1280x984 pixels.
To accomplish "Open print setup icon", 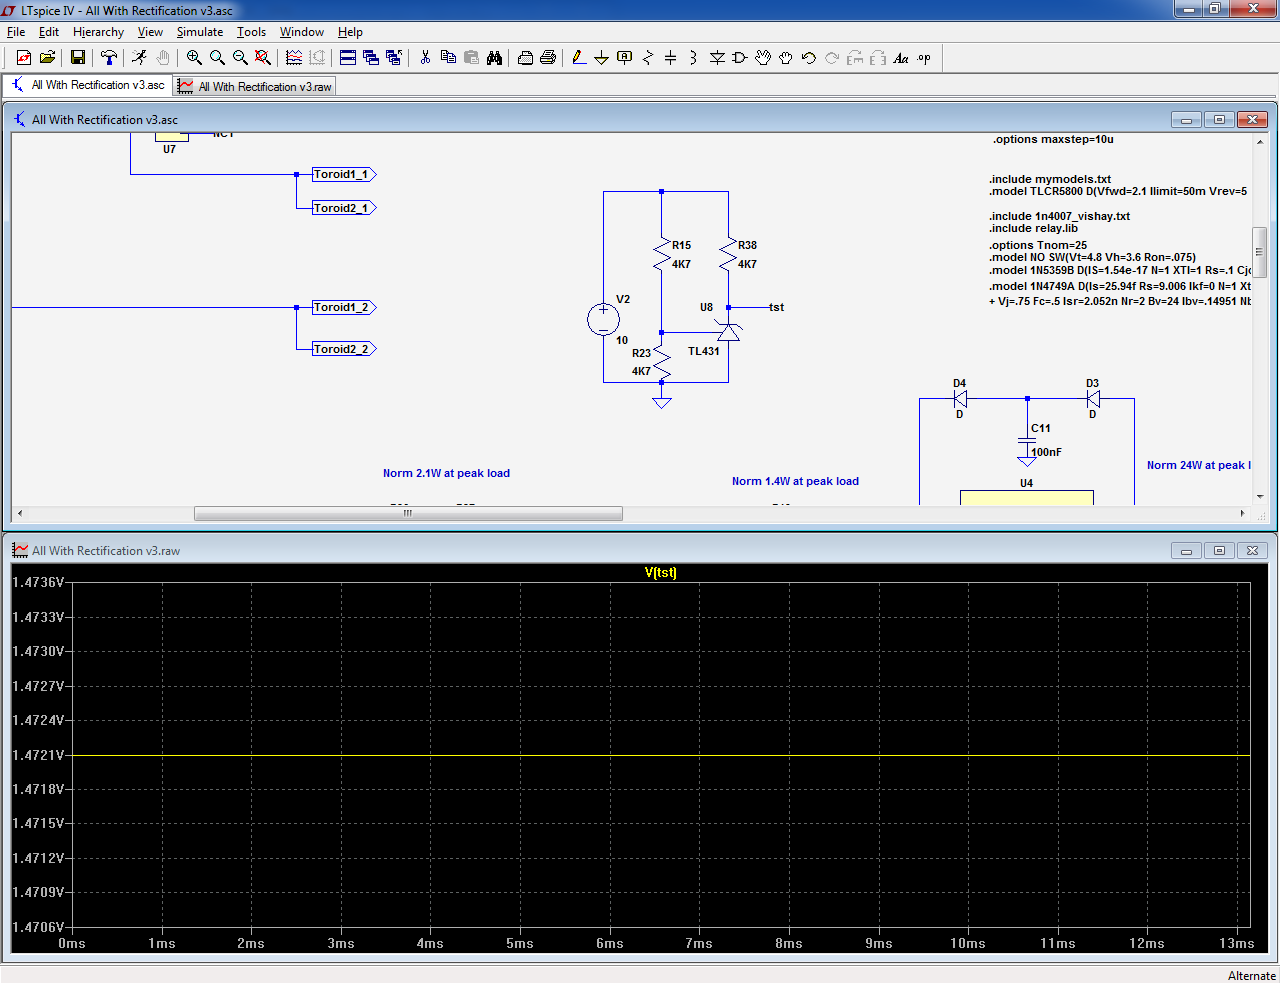I will (x=525, y=58).
